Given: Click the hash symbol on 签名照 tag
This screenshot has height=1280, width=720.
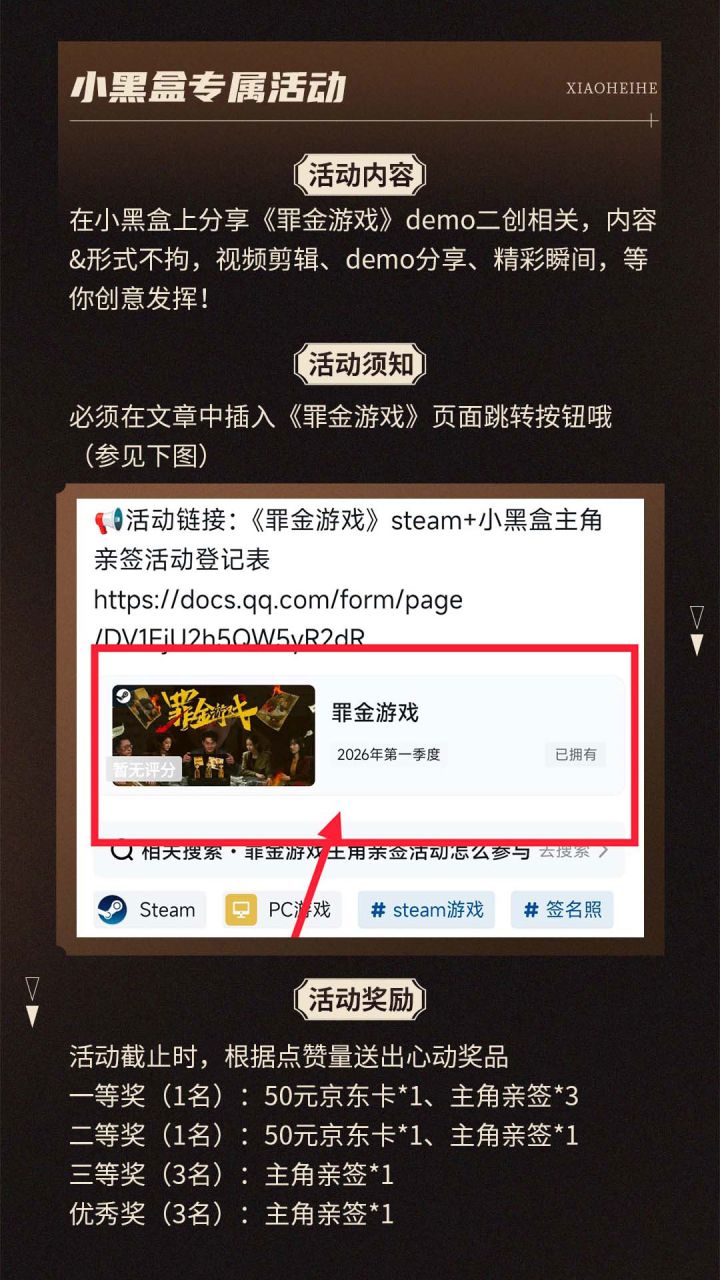Looking at the screenshot, I should tap(530, 910).
